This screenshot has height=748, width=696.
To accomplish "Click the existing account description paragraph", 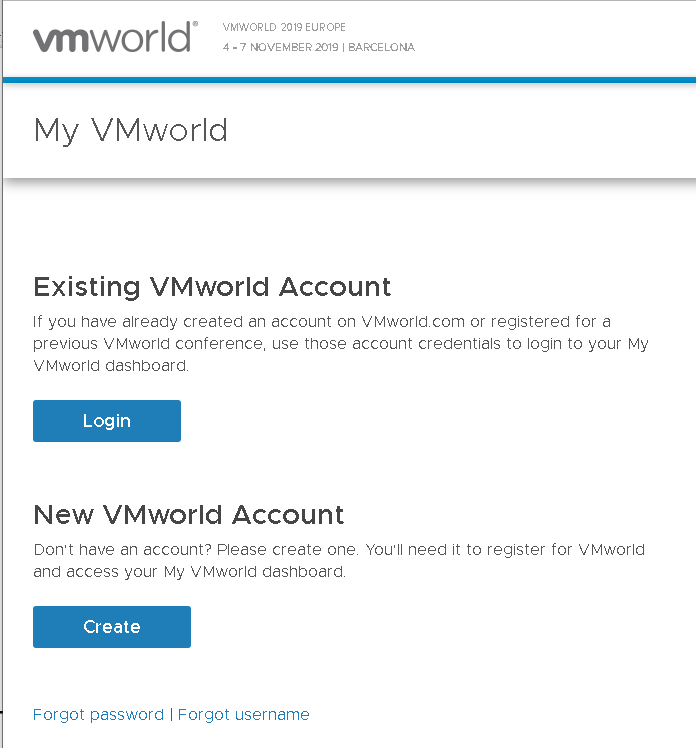I will [340, 343].
